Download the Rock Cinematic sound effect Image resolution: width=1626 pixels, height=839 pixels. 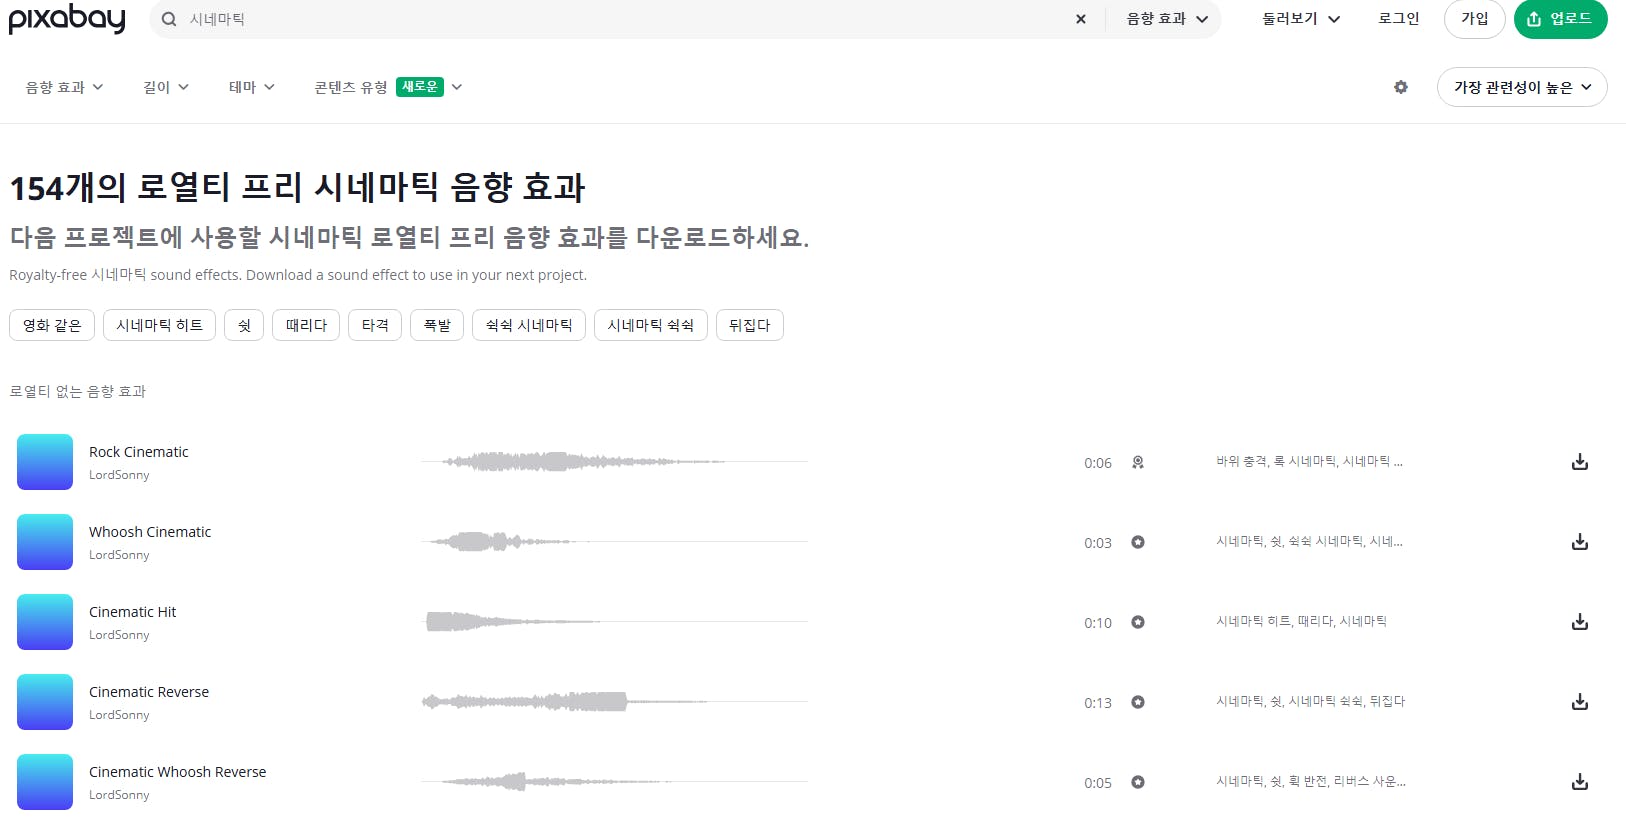tap(1580, 462)
